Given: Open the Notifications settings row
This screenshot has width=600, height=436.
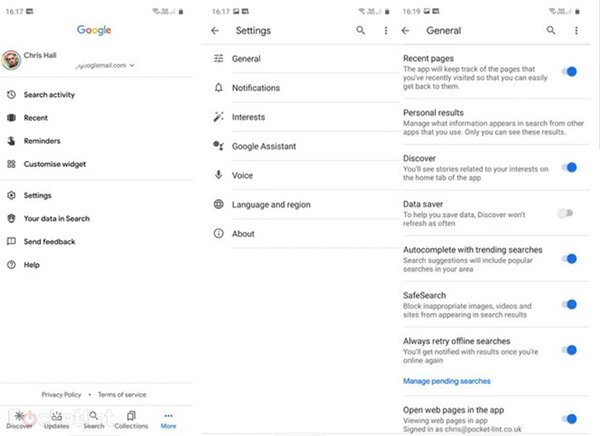Looking at the screenshot, I should 300,88.
